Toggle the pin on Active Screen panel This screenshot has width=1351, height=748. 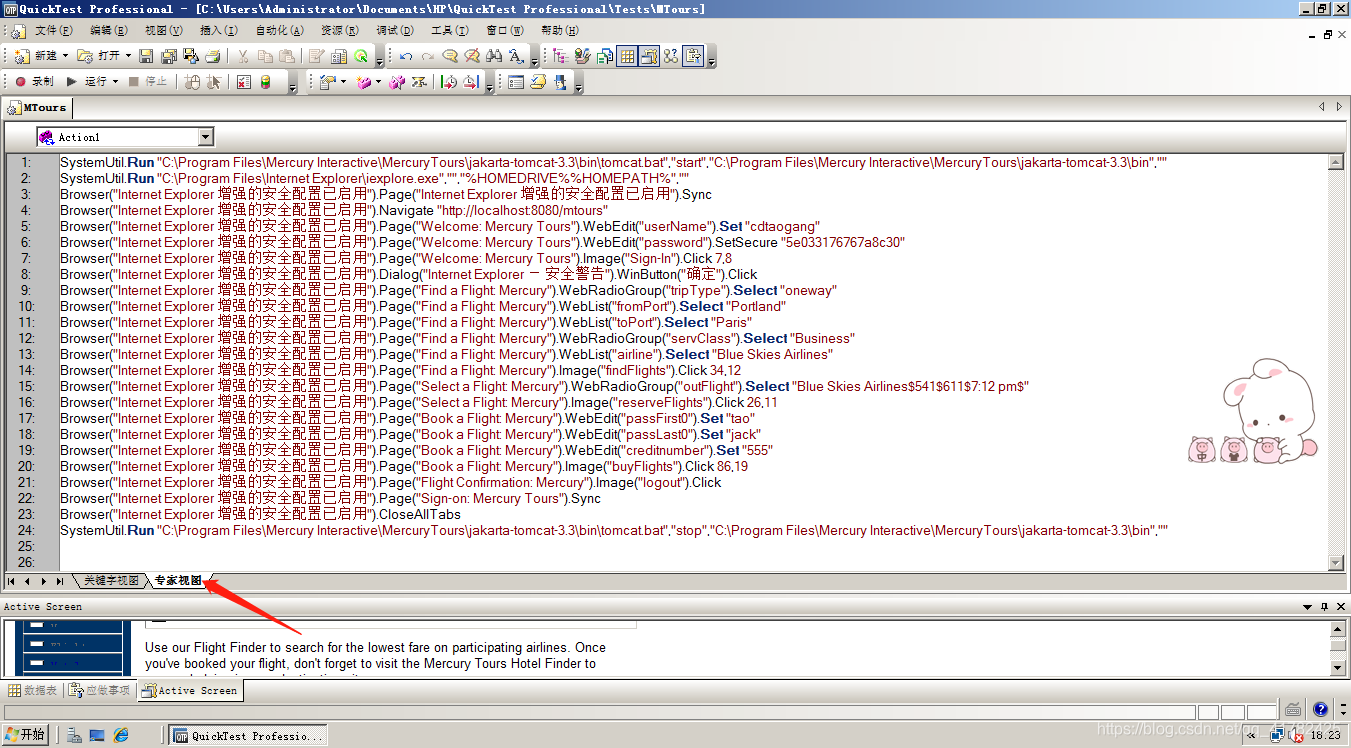coord(1324,607)
